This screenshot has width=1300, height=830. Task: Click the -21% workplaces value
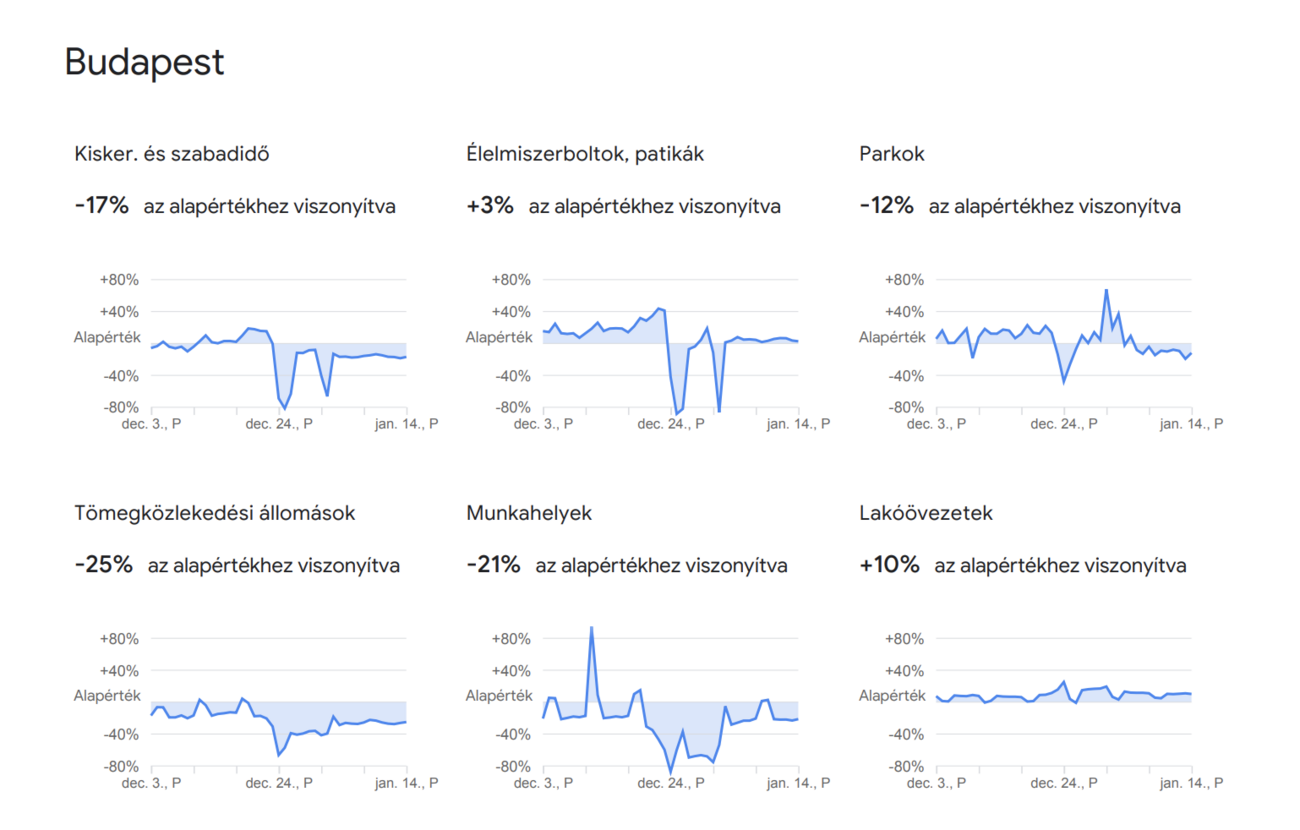[x=493, y=565]
